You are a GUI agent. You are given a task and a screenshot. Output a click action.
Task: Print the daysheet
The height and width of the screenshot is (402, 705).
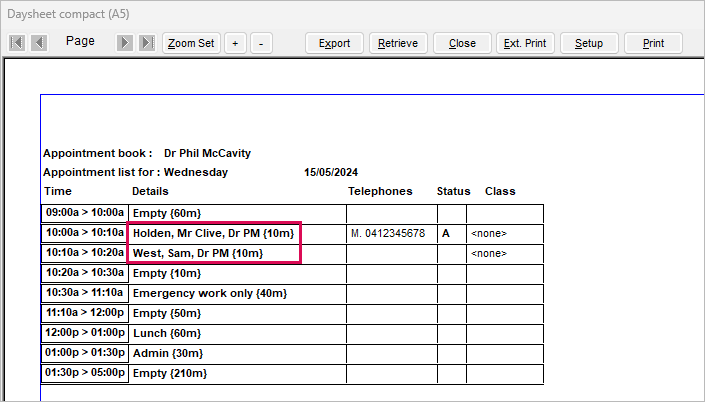(653, 43)
